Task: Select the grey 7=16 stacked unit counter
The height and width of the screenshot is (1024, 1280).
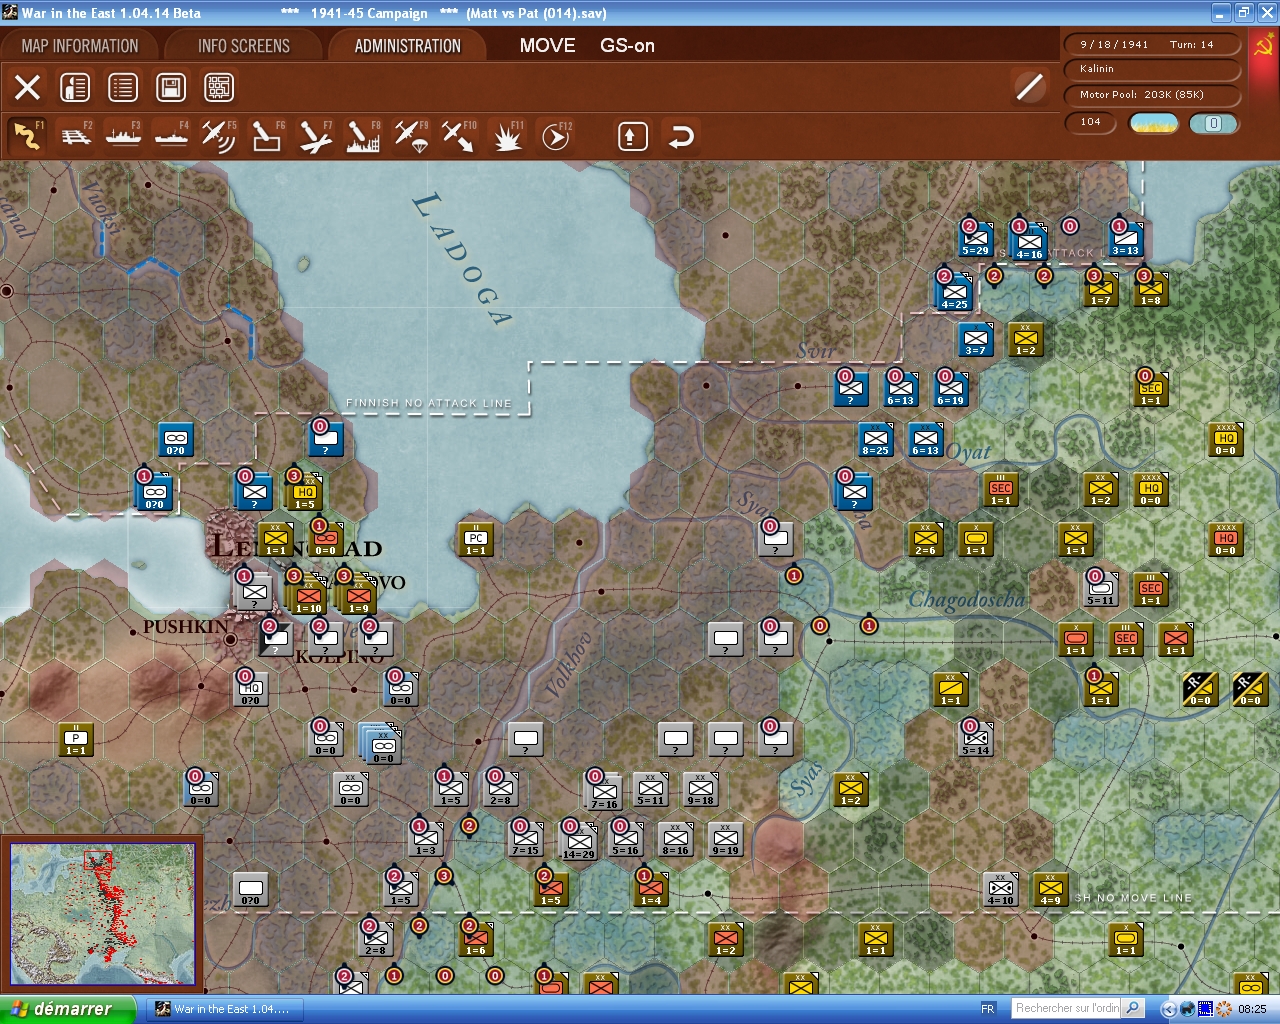Action: 604,791
